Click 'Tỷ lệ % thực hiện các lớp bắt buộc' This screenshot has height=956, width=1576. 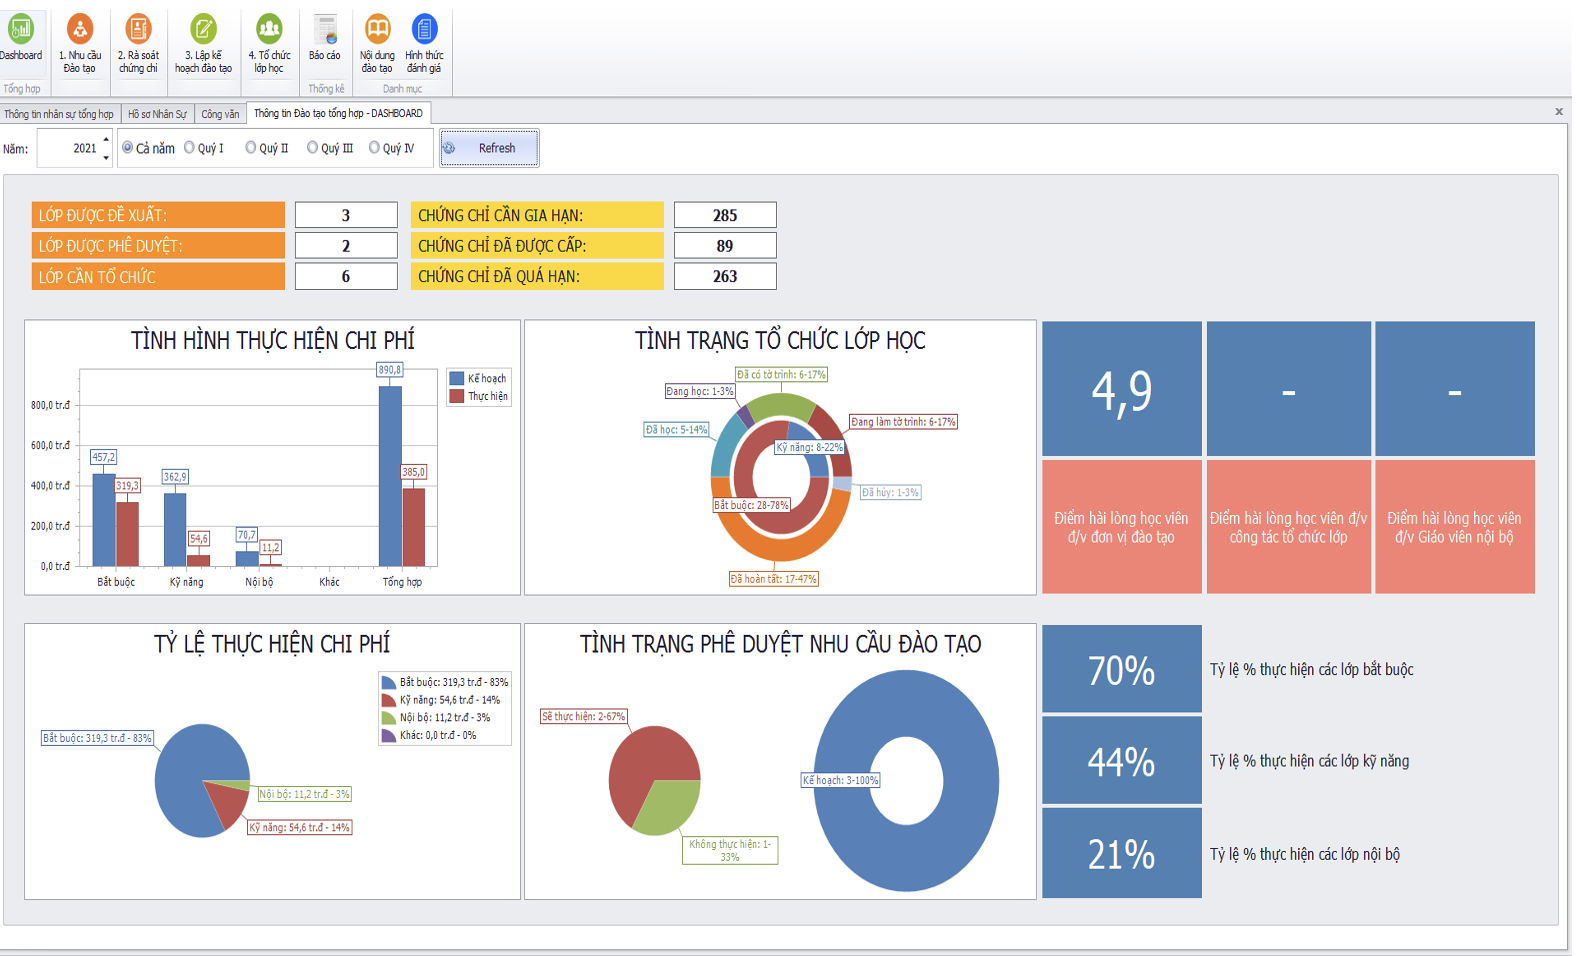tap(1311, 669)
